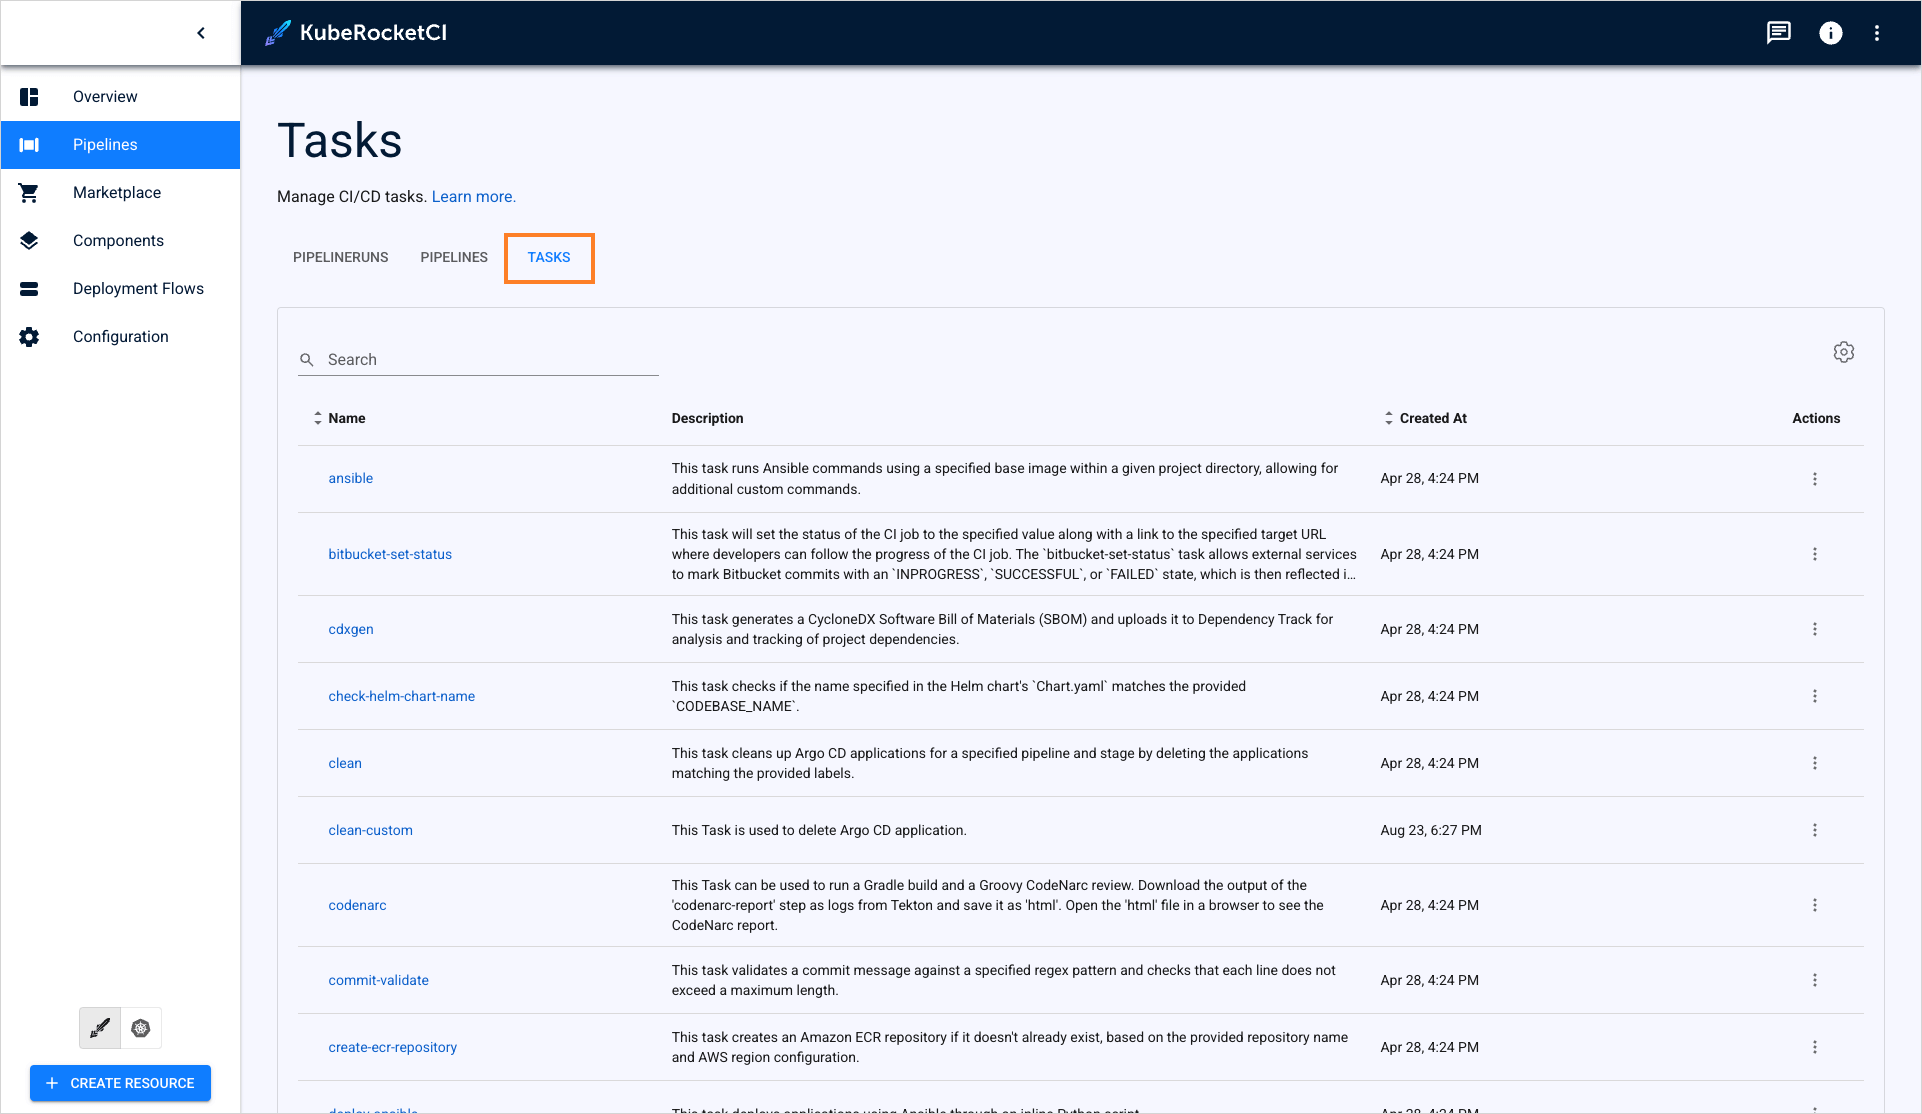
Task: Sort by the Created At column arrows
Action: [x=1388, y=417]
